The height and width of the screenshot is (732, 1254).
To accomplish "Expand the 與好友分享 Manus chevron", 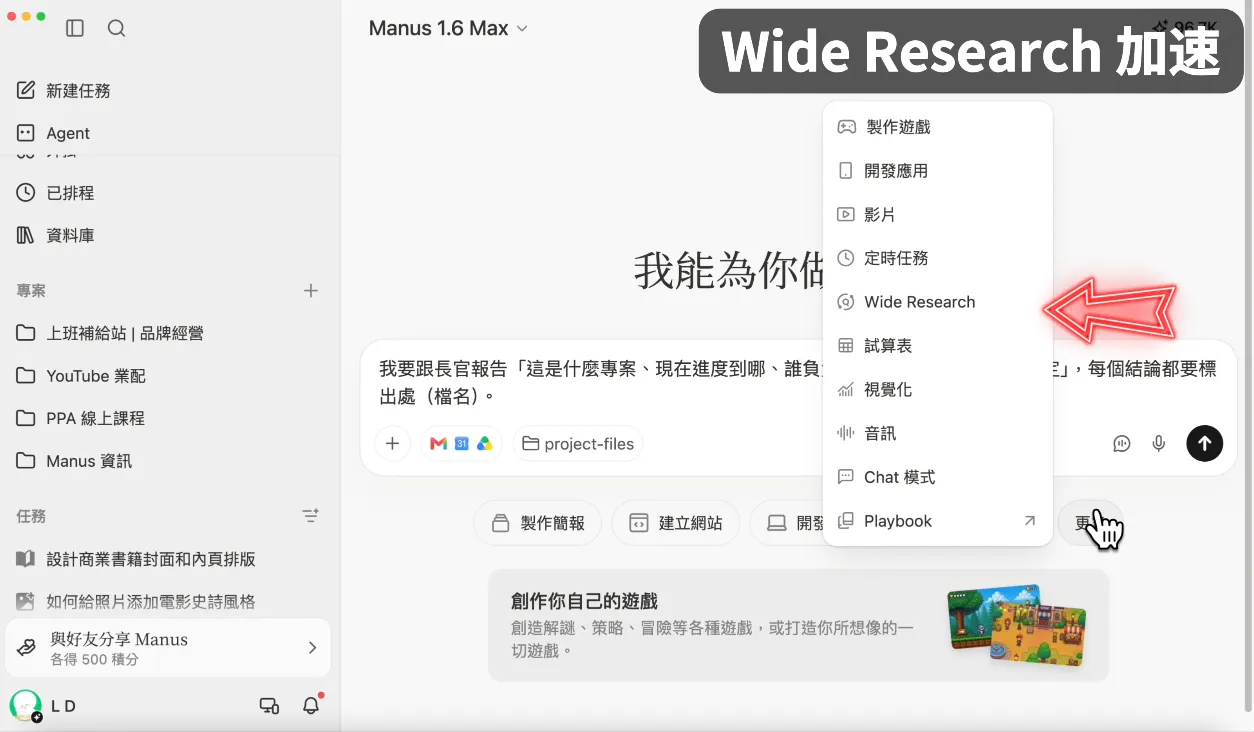I will click(x=312, y=647).
